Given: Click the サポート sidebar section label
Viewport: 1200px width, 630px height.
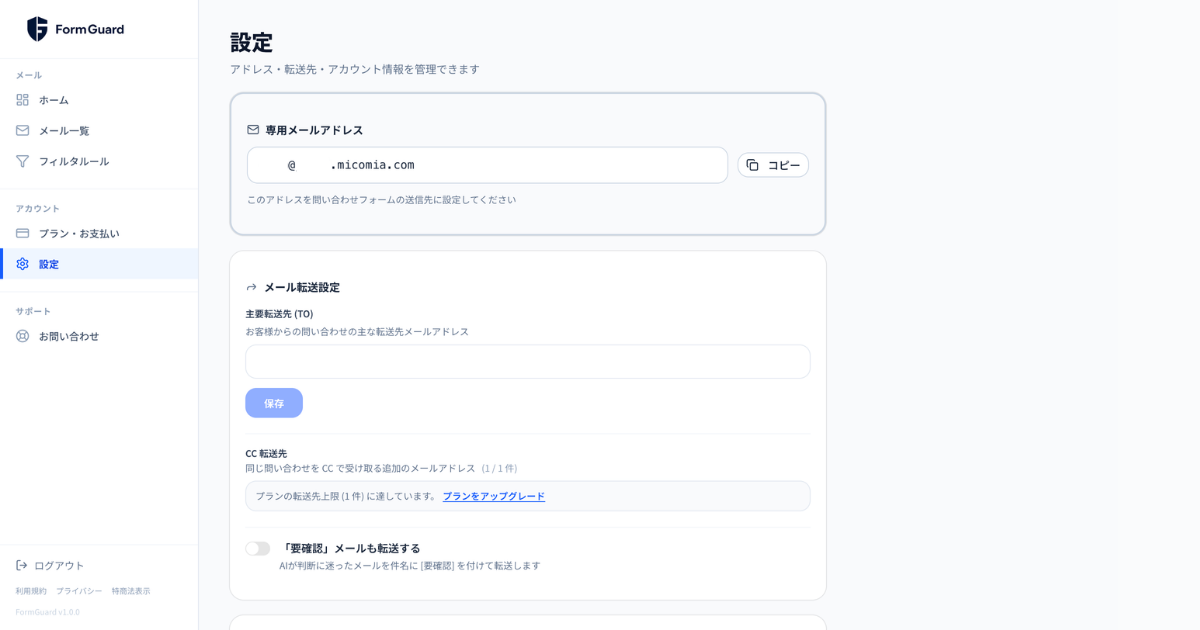Looking at the screenshot, I should point(33,311).
